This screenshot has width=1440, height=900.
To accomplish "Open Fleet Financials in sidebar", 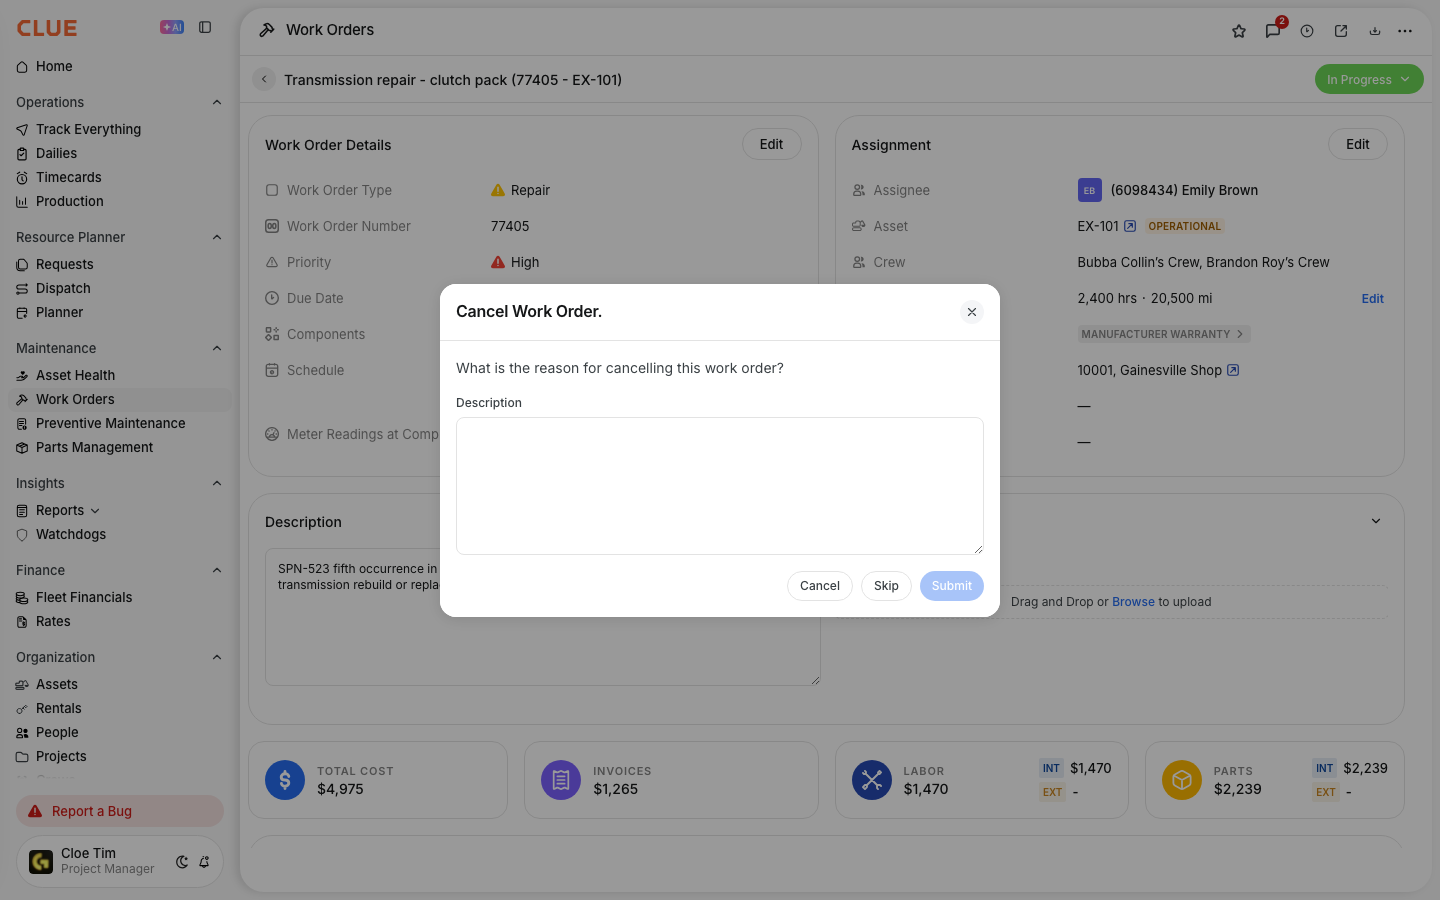I will tap(120, 597).
